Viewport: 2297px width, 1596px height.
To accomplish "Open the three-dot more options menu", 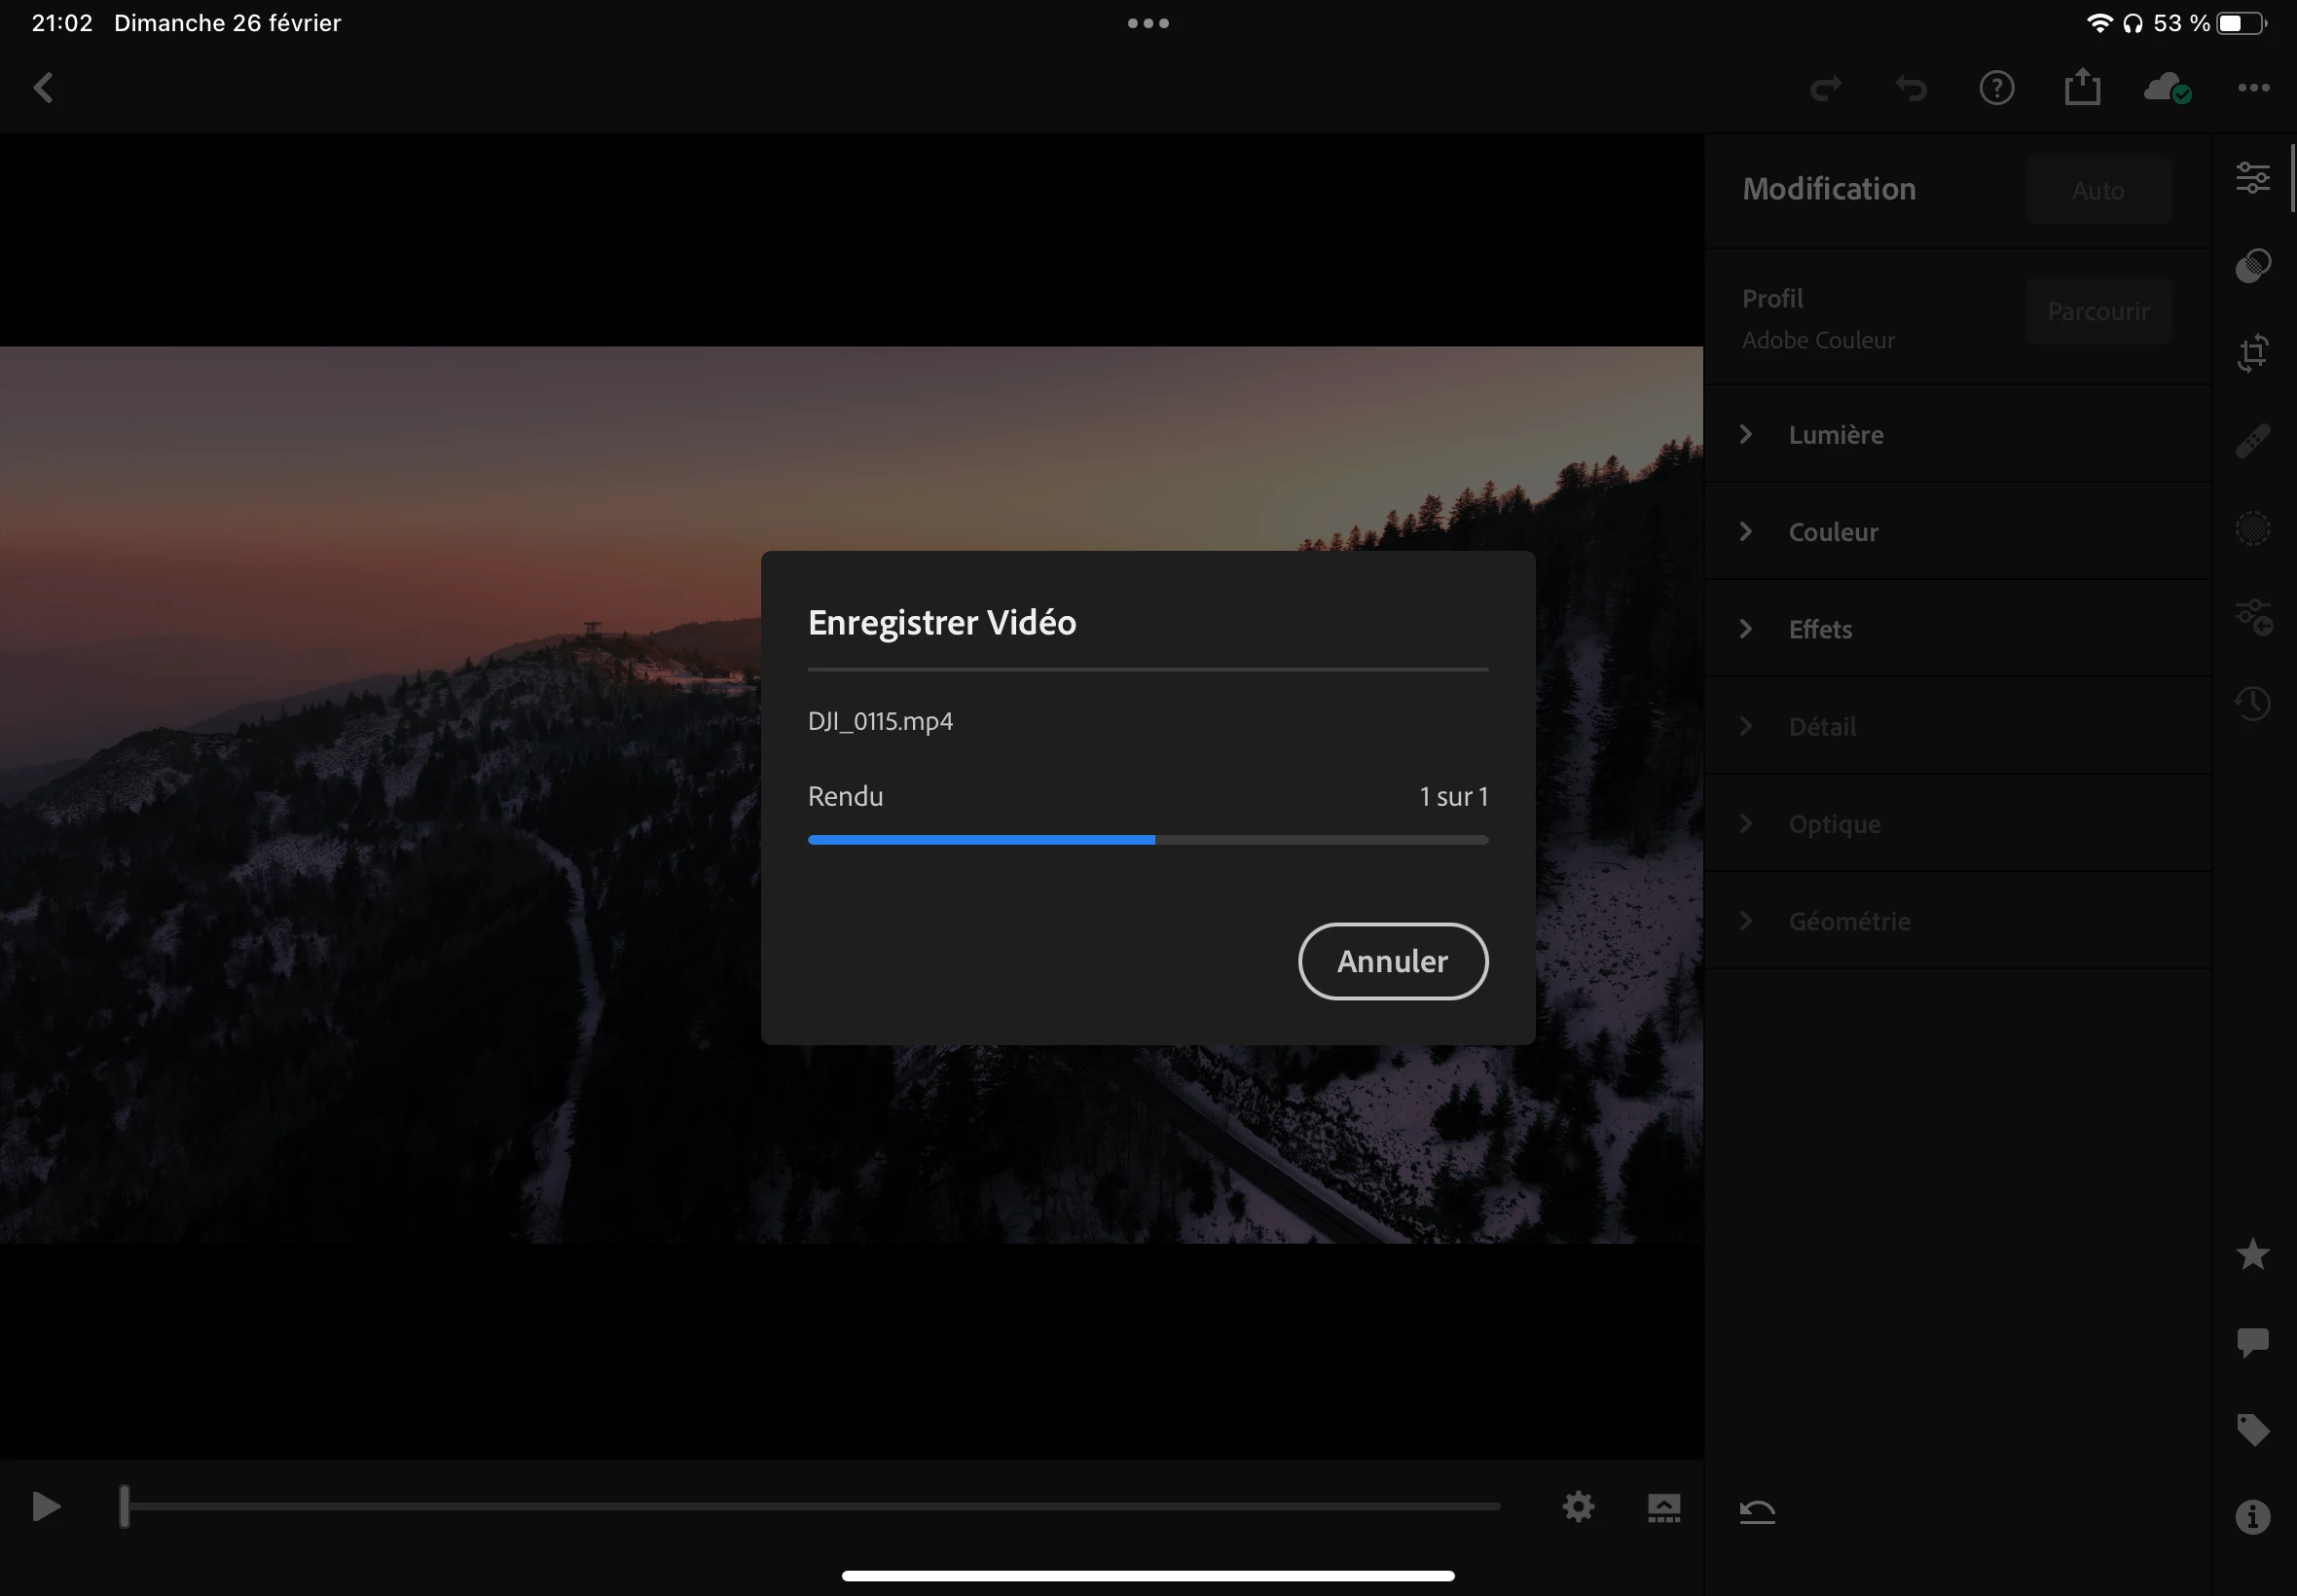I will (2253, 88).
